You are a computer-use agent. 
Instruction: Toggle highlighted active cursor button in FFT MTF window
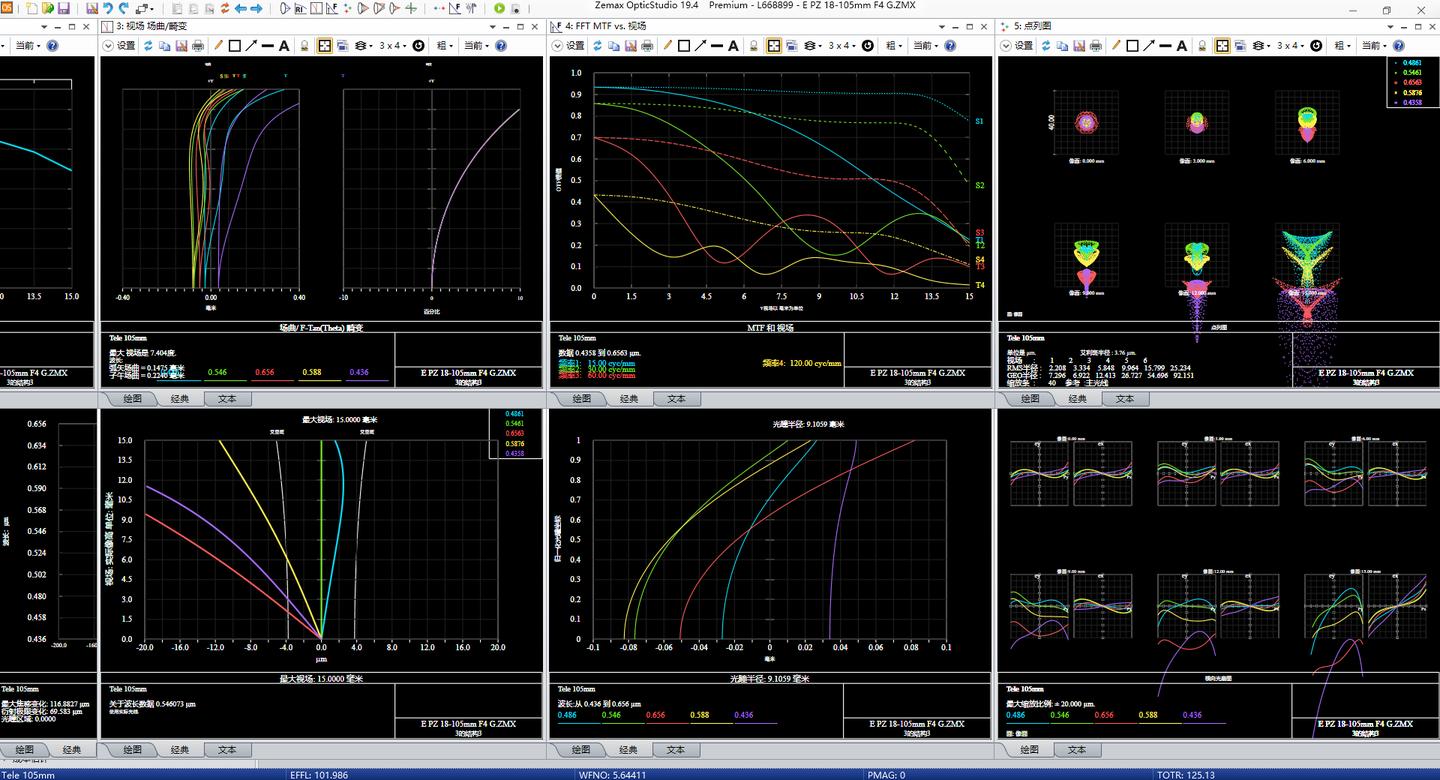tap(774, 46)
